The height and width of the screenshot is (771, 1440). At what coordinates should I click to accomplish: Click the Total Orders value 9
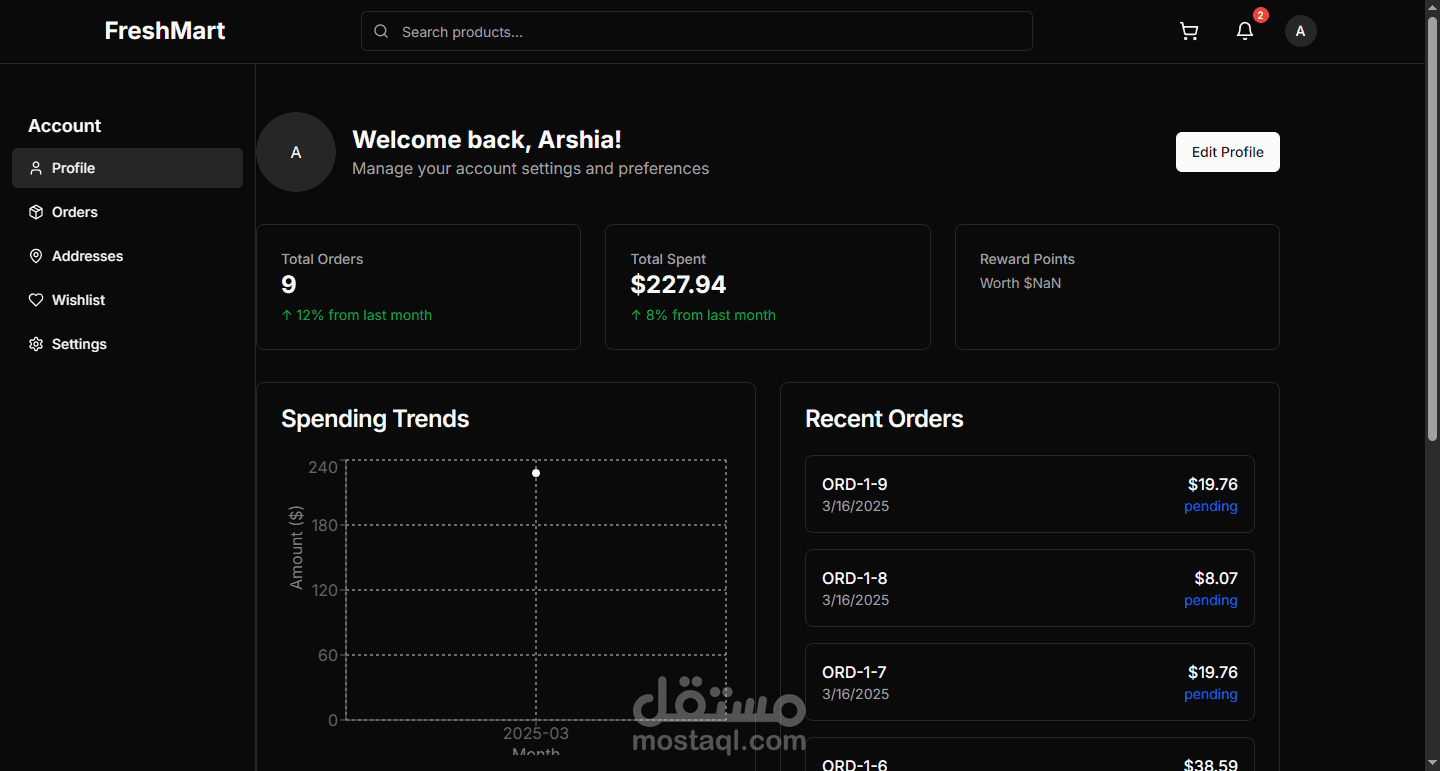(289, 285)
